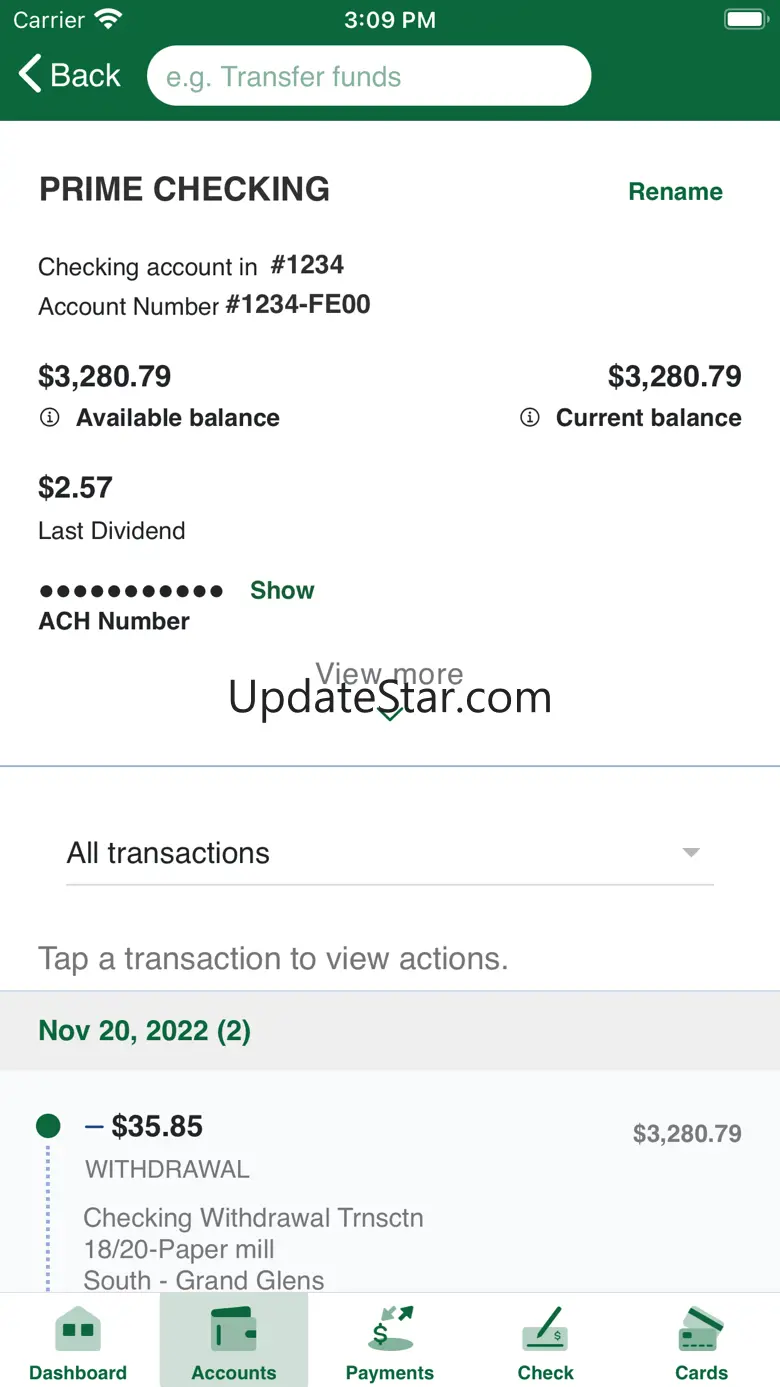Tap the green transaction timeline dot
This screenshot has height=1387, width=780.
pos(48,1127)
